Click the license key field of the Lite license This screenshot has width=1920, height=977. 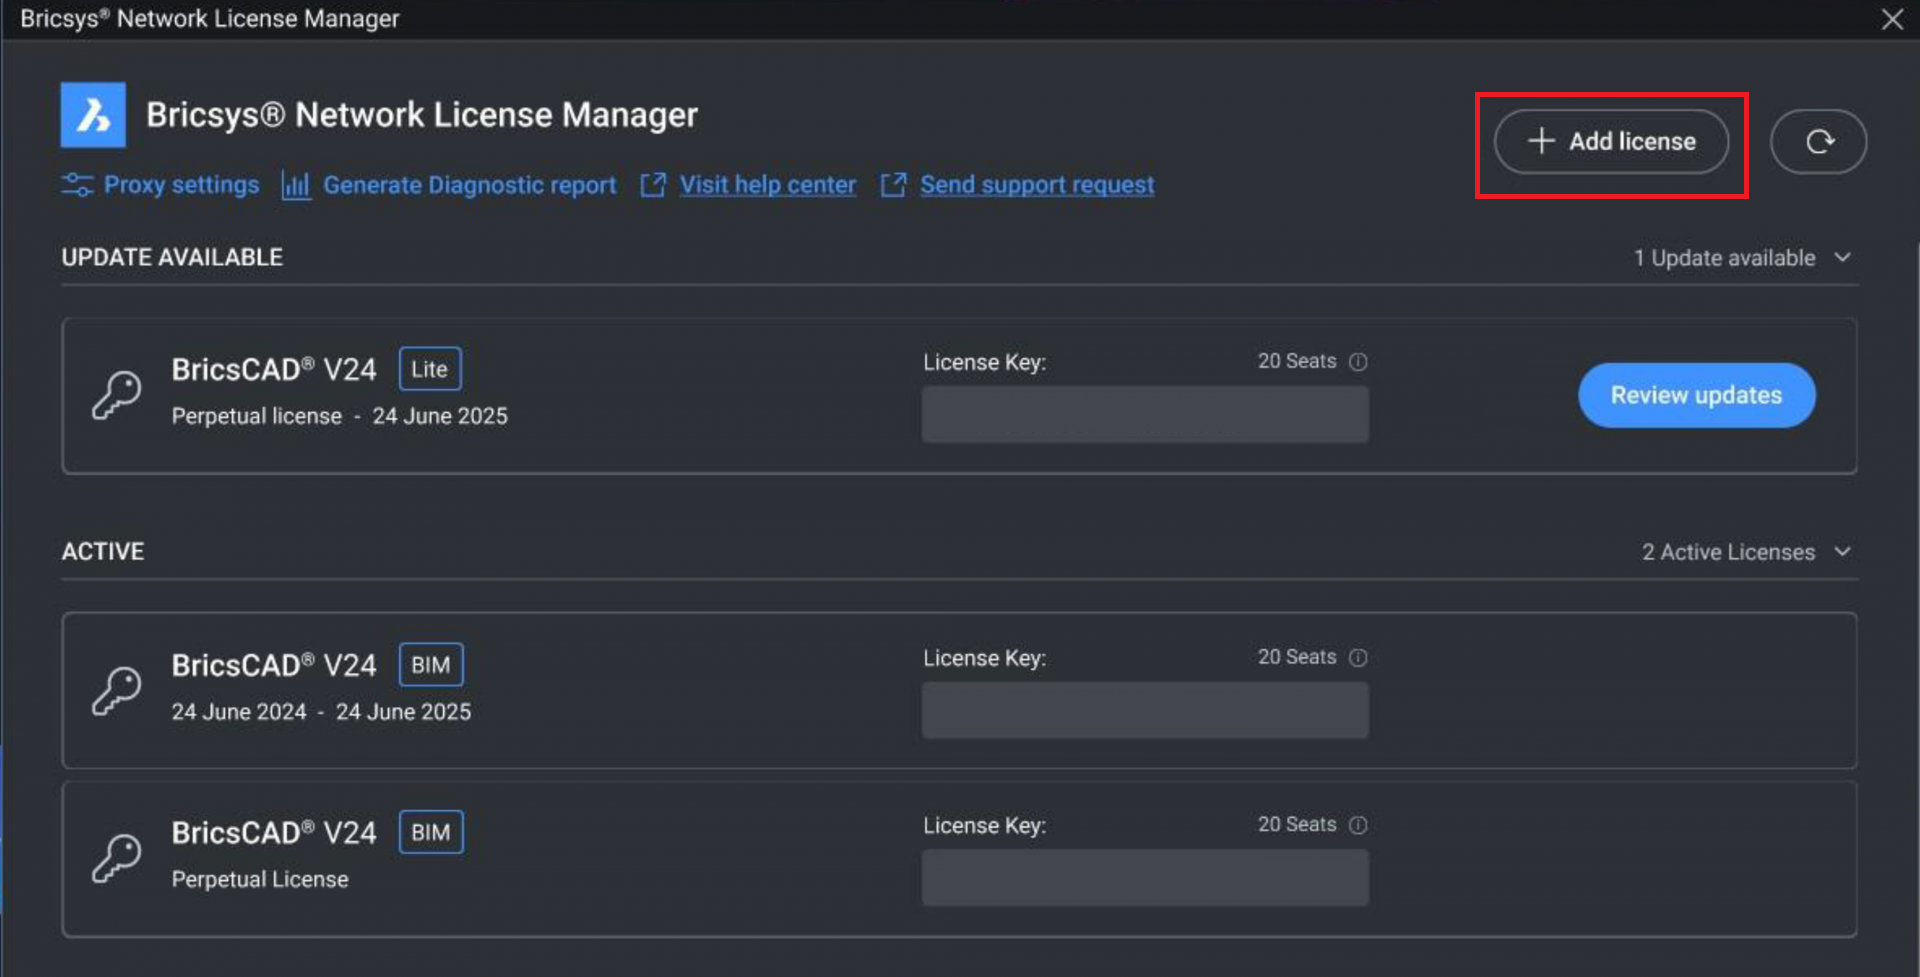(1145, 414)
